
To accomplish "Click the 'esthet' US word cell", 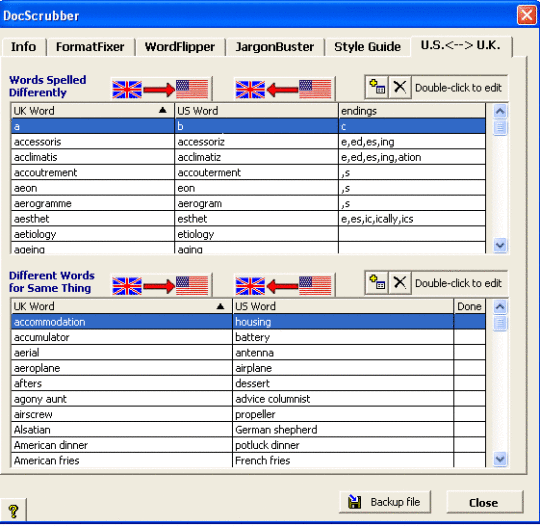I will coord(256,219).
